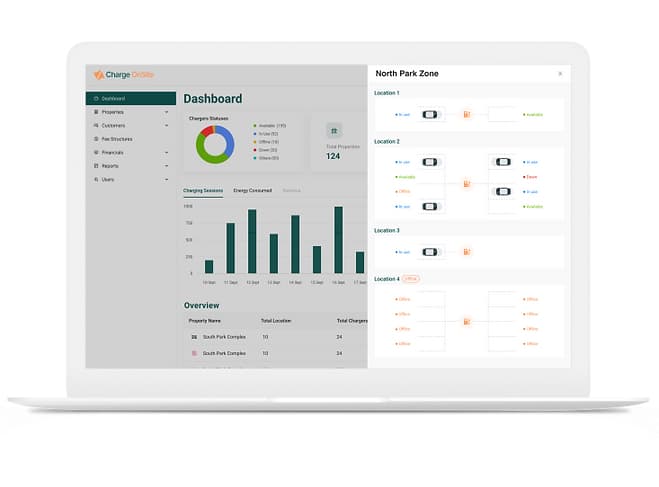Image resolution: width=659 pixels, height=487 pixels.
Task: Expand the Customers sidebar menu
Action: pos(167,126)
